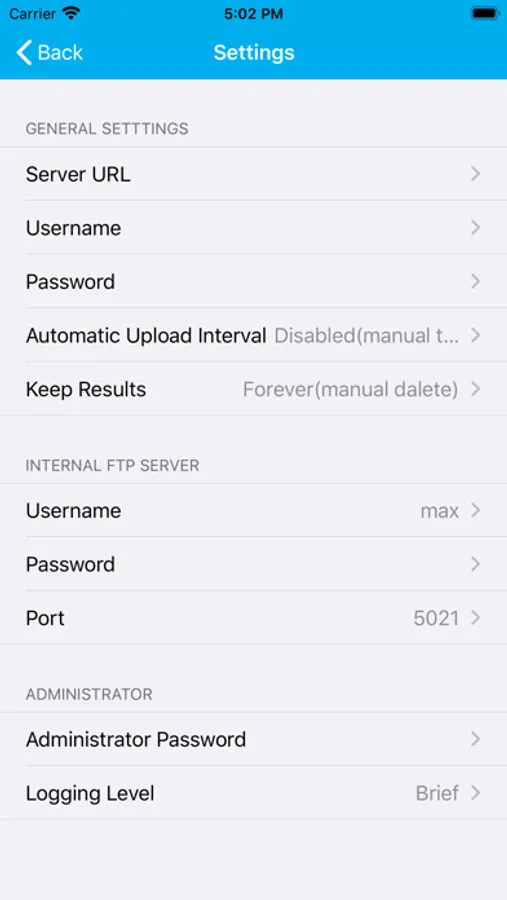This screenshot has height=900, width=507.
Task: Tap the Back chevron icon
Action: 24,53
